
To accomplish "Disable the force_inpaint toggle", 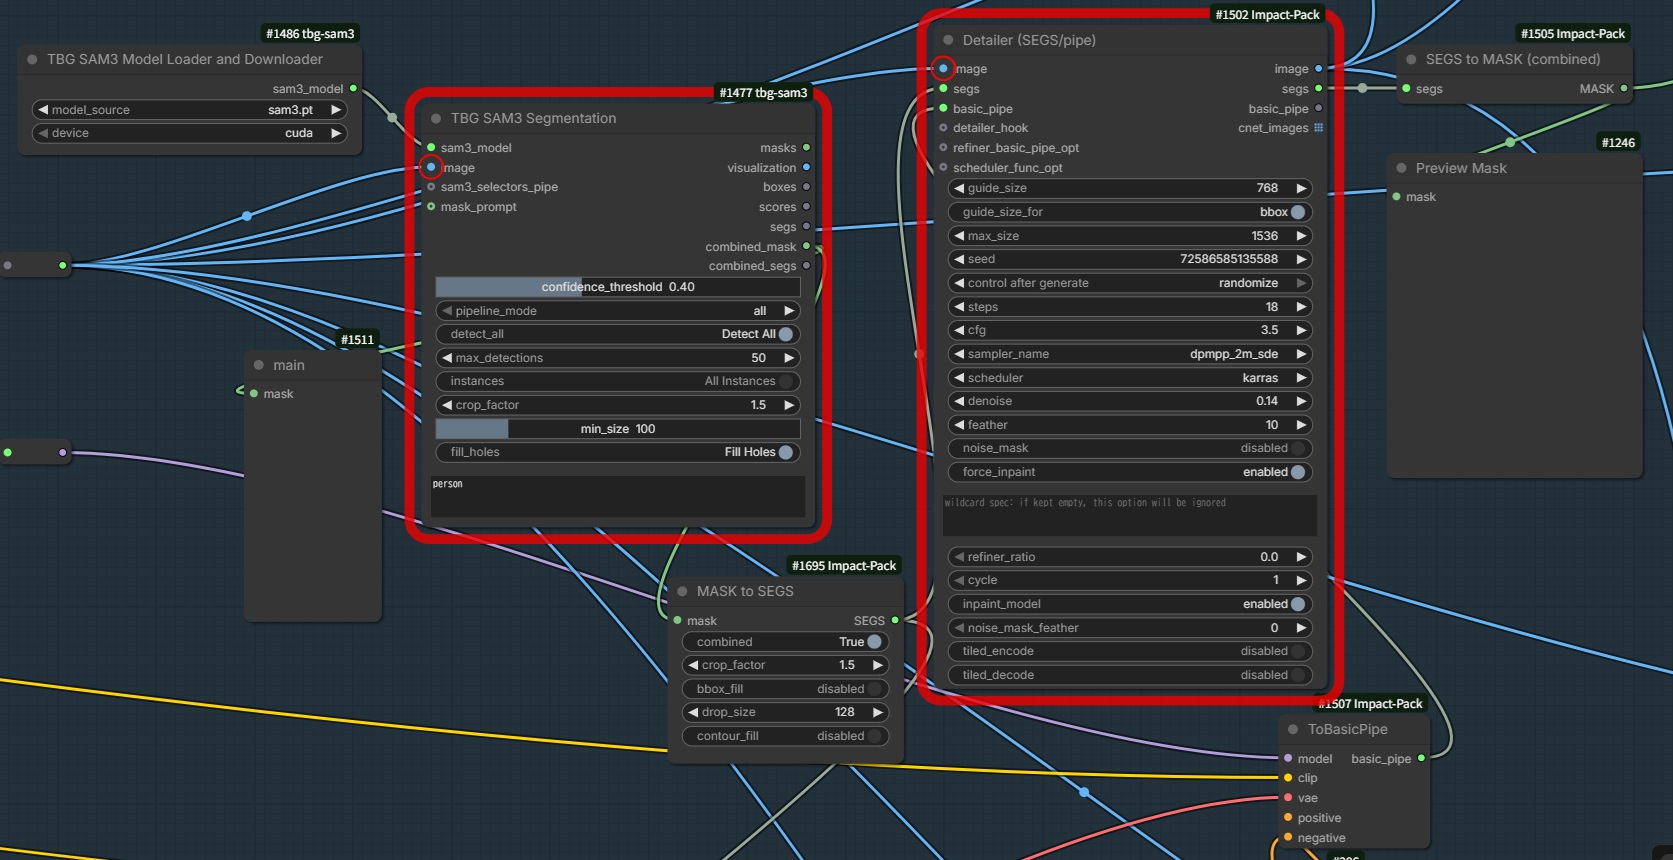I will pos(1297,473).
